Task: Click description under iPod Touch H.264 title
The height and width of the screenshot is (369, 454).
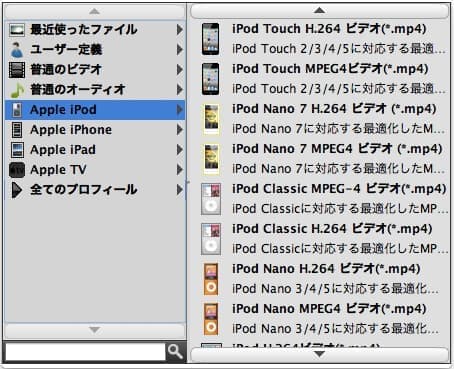Action: (x=339, y=49)
